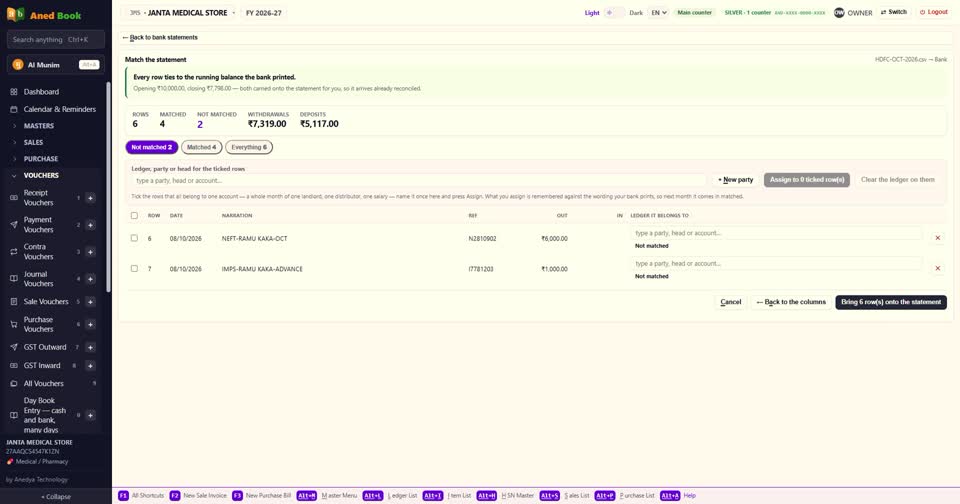
Task: Add new Journal Voucher with plus
Action: [90, 279]
